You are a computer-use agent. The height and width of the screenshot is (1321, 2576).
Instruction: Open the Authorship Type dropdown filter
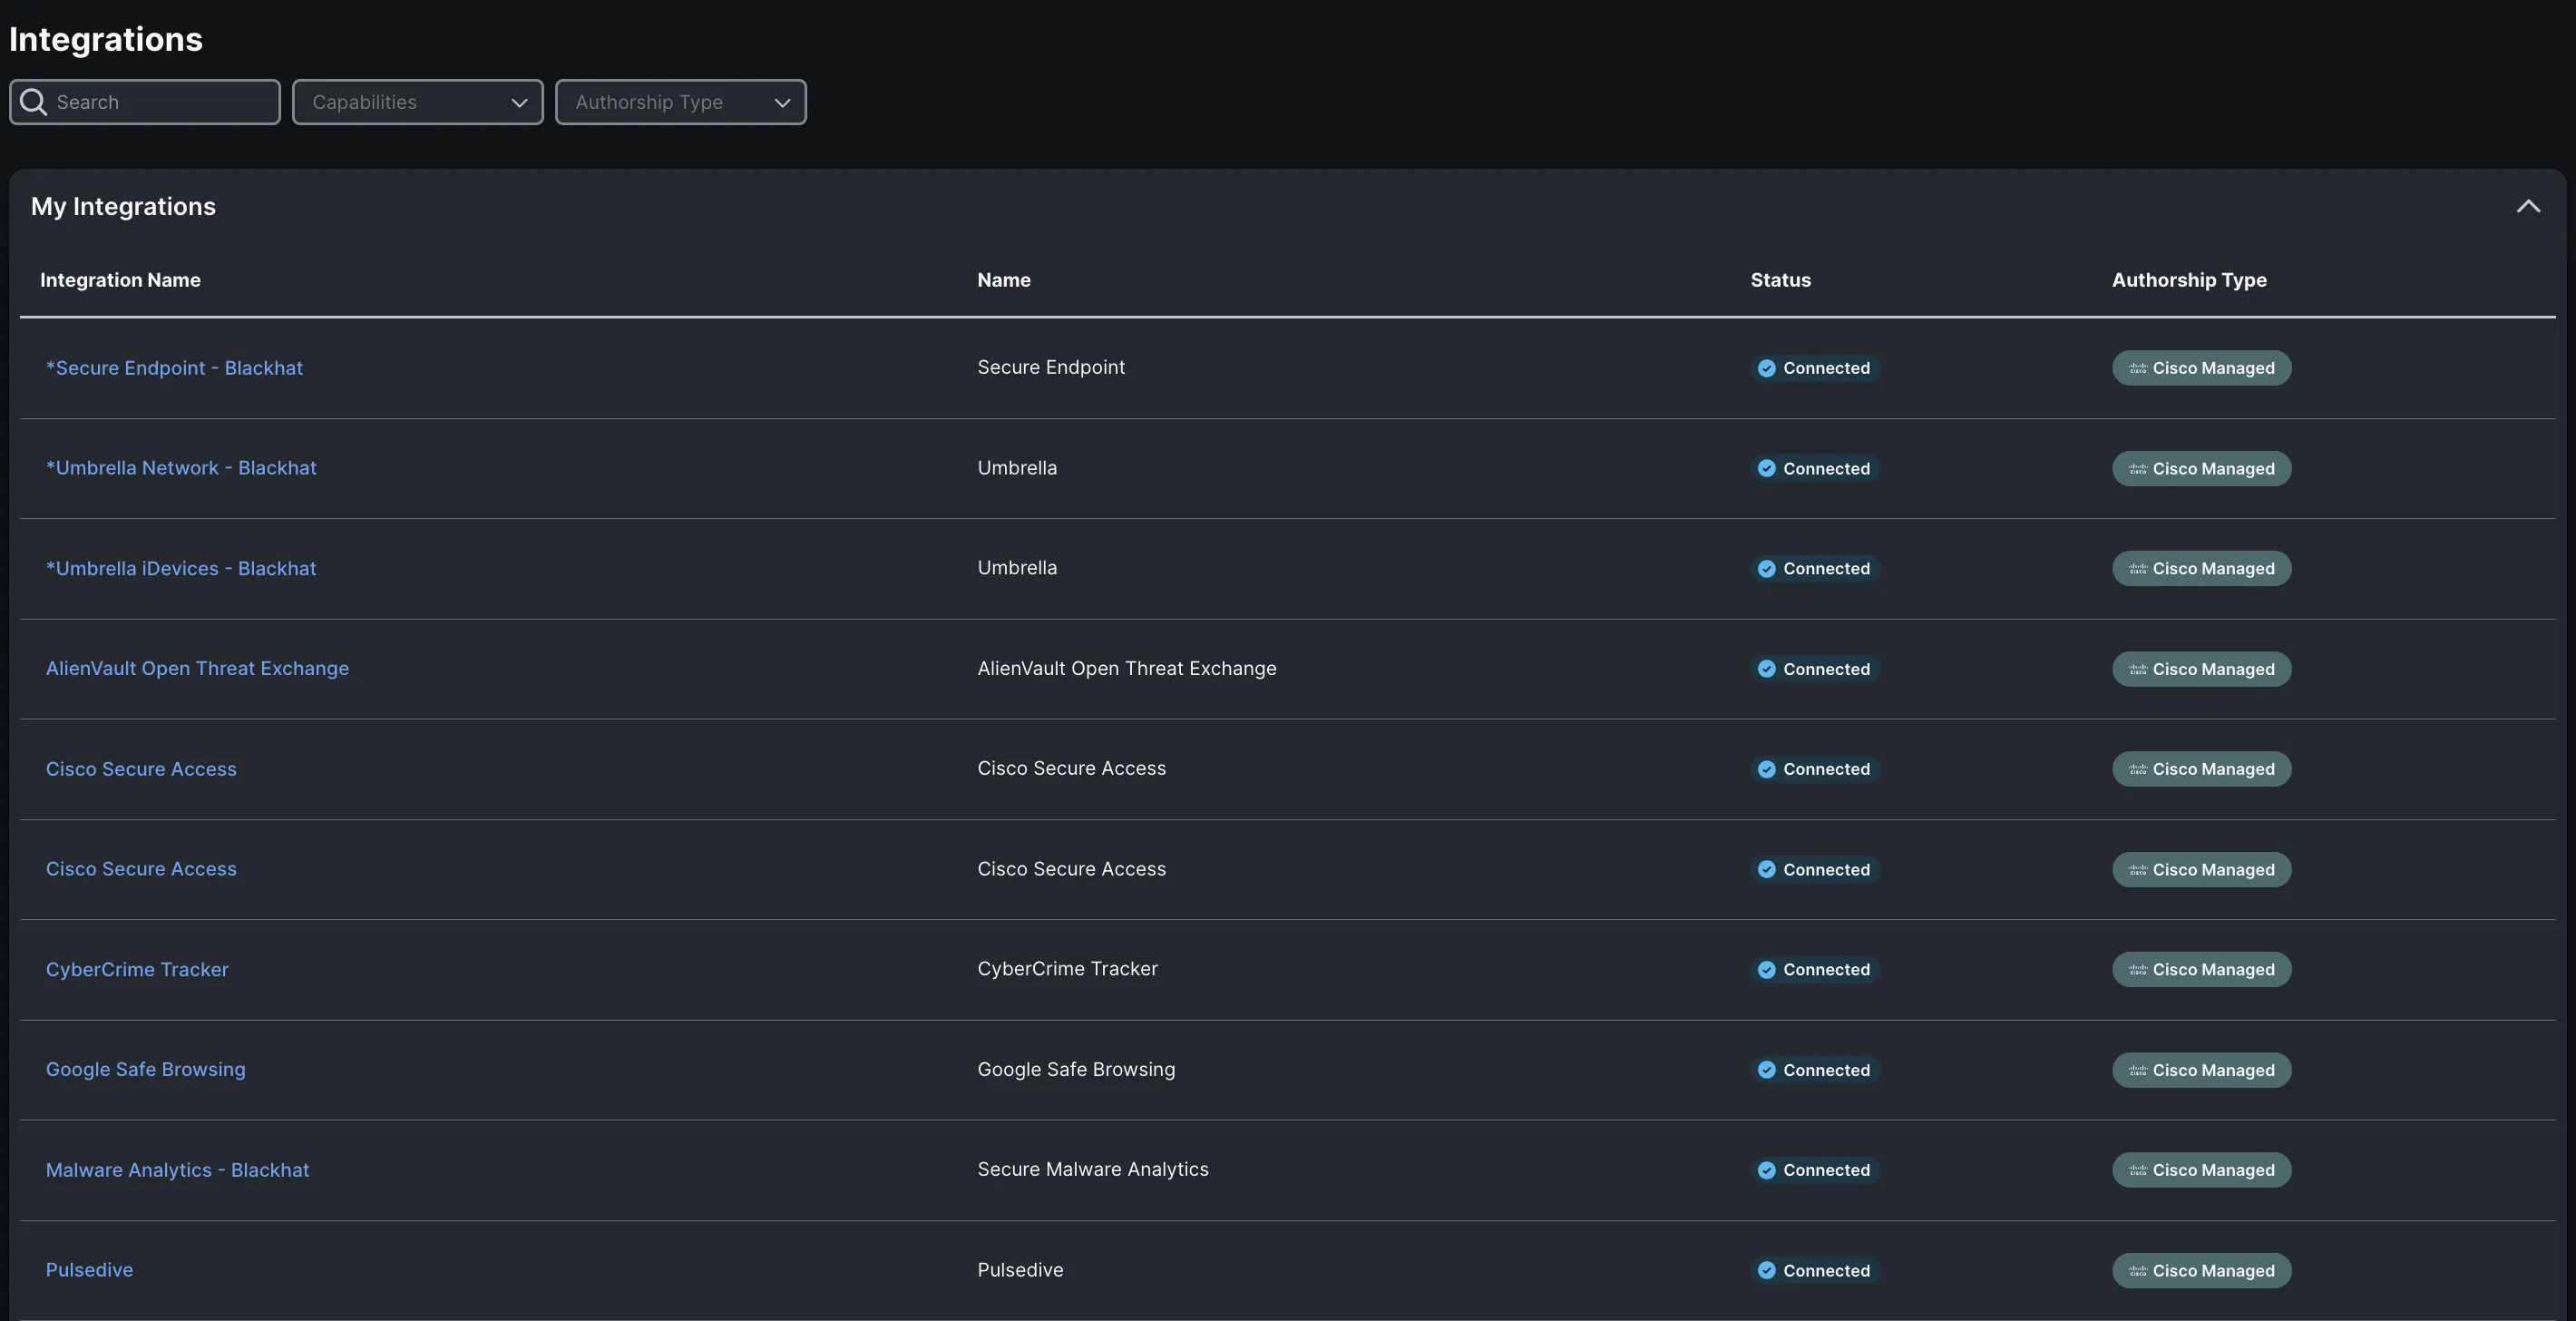pos(680,102)
